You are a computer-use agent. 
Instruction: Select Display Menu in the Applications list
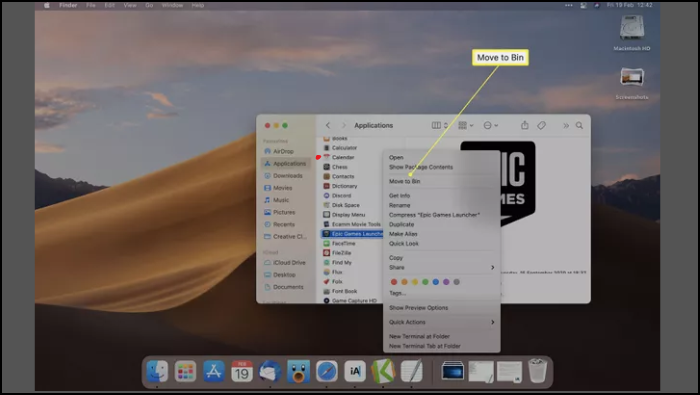344,215
